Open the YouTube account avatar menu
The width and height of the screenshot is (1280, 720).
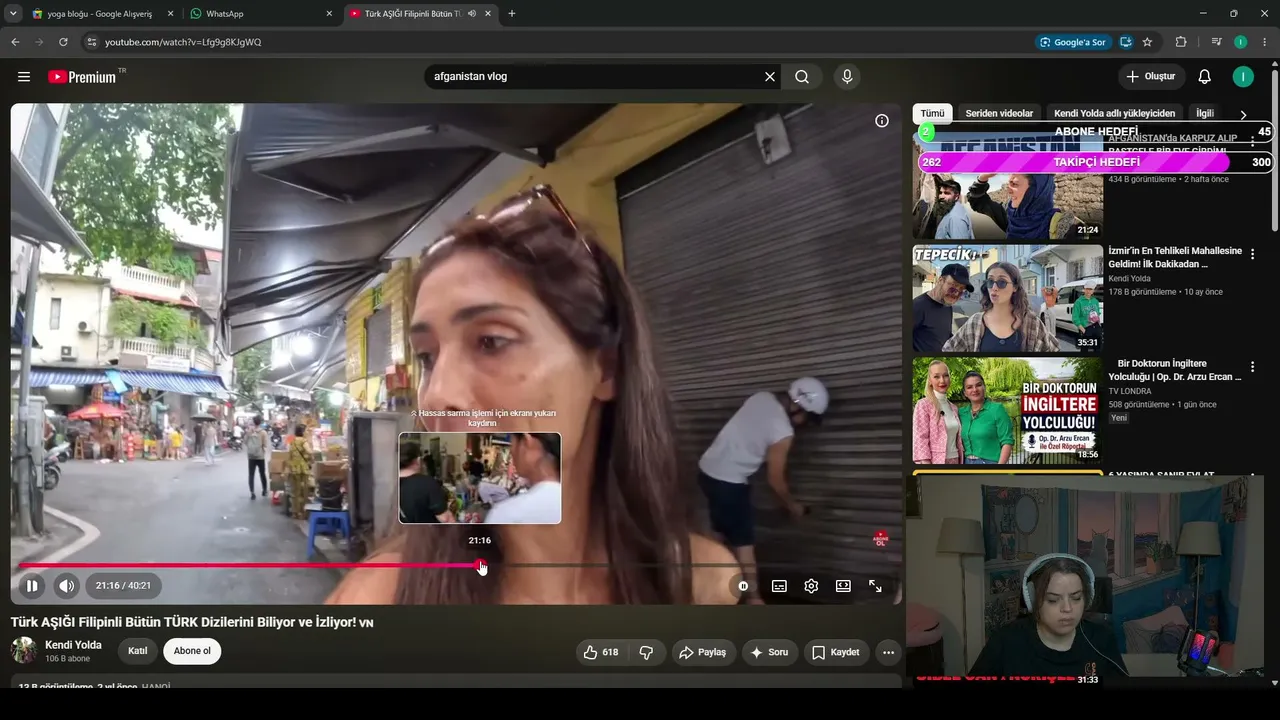click(x=1243, y=77)
